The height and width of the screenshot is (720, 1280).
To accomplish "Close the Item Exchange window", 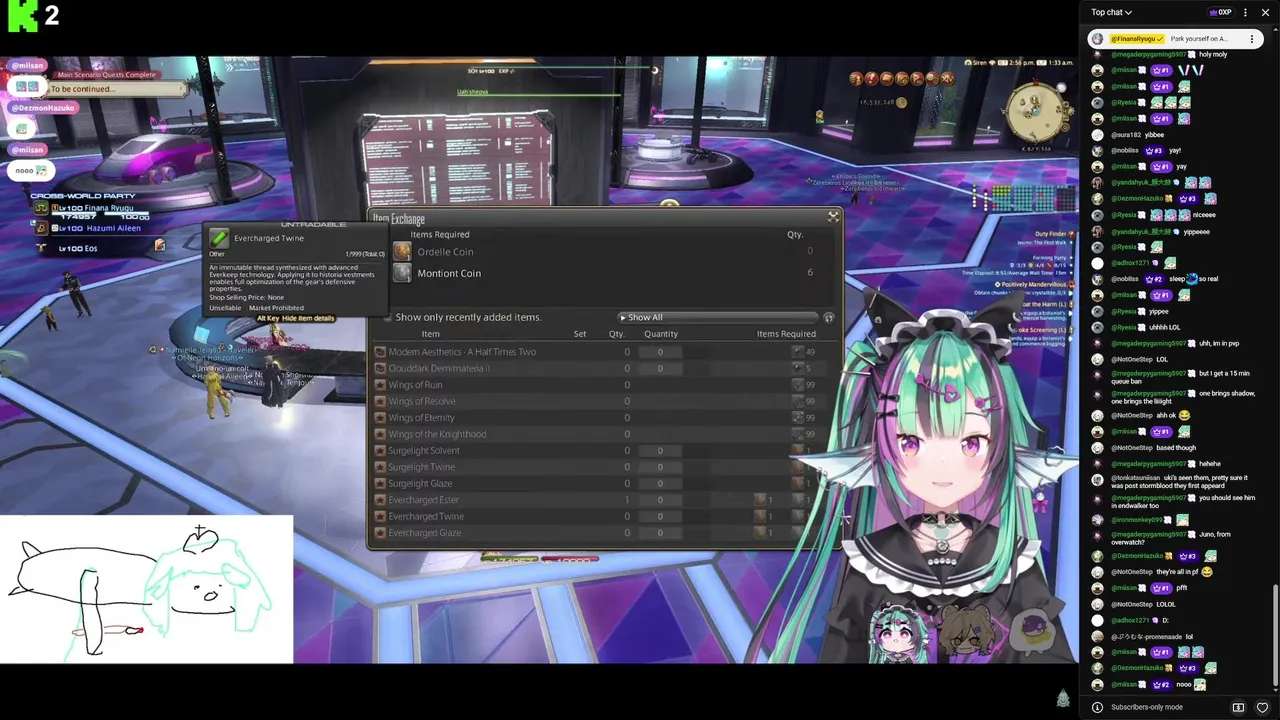I will [x=833, y=216].
